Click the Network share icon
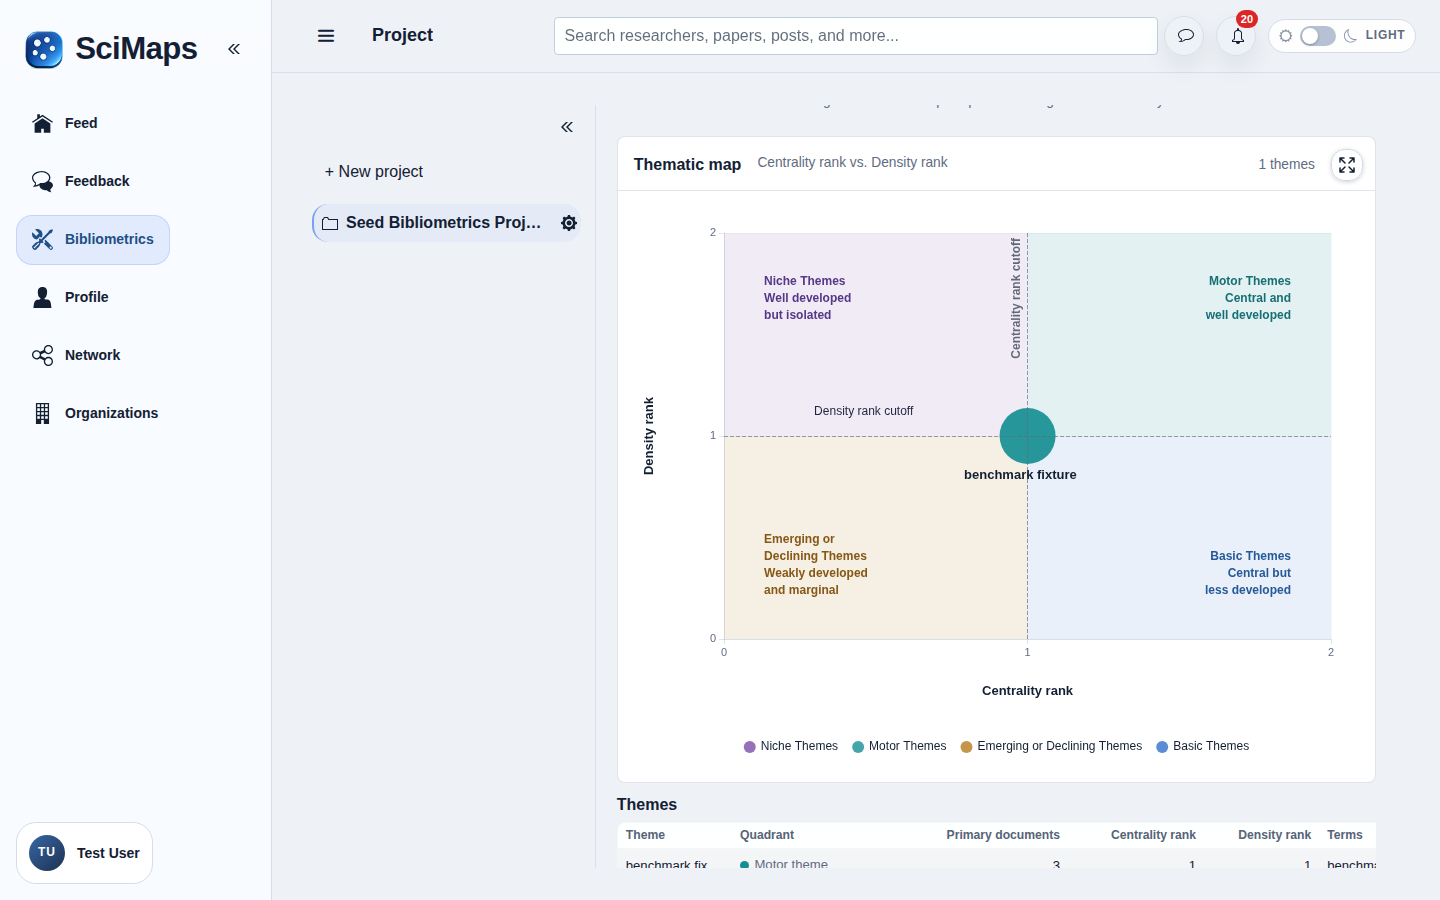The height and width of the screenshot is (900, 1440). (42, 355)
